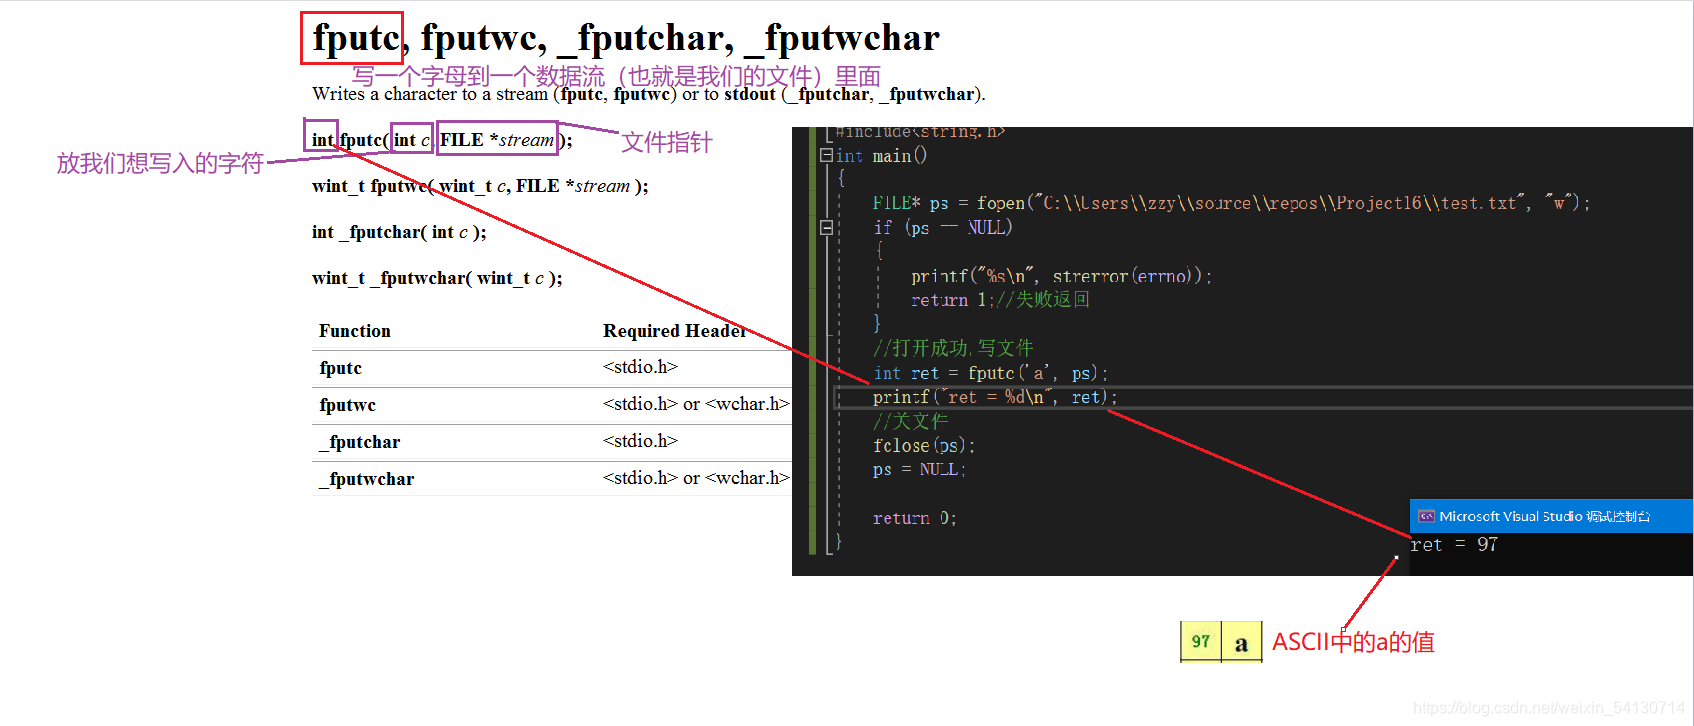
Task: Click the 'wint_t _fputwchar( wint_t c );' signature
Action: click(x=437, y=278)
